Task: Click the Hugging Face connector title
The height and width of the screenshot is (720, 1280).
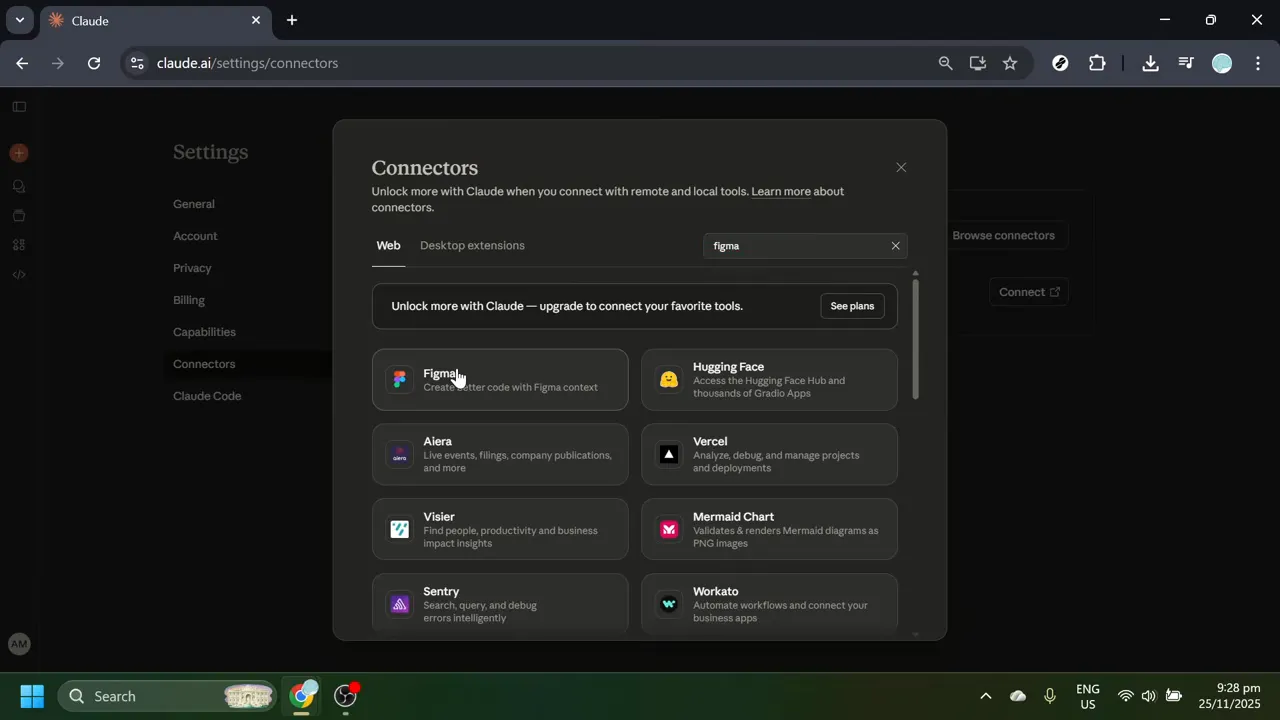Action: [728, 367]
